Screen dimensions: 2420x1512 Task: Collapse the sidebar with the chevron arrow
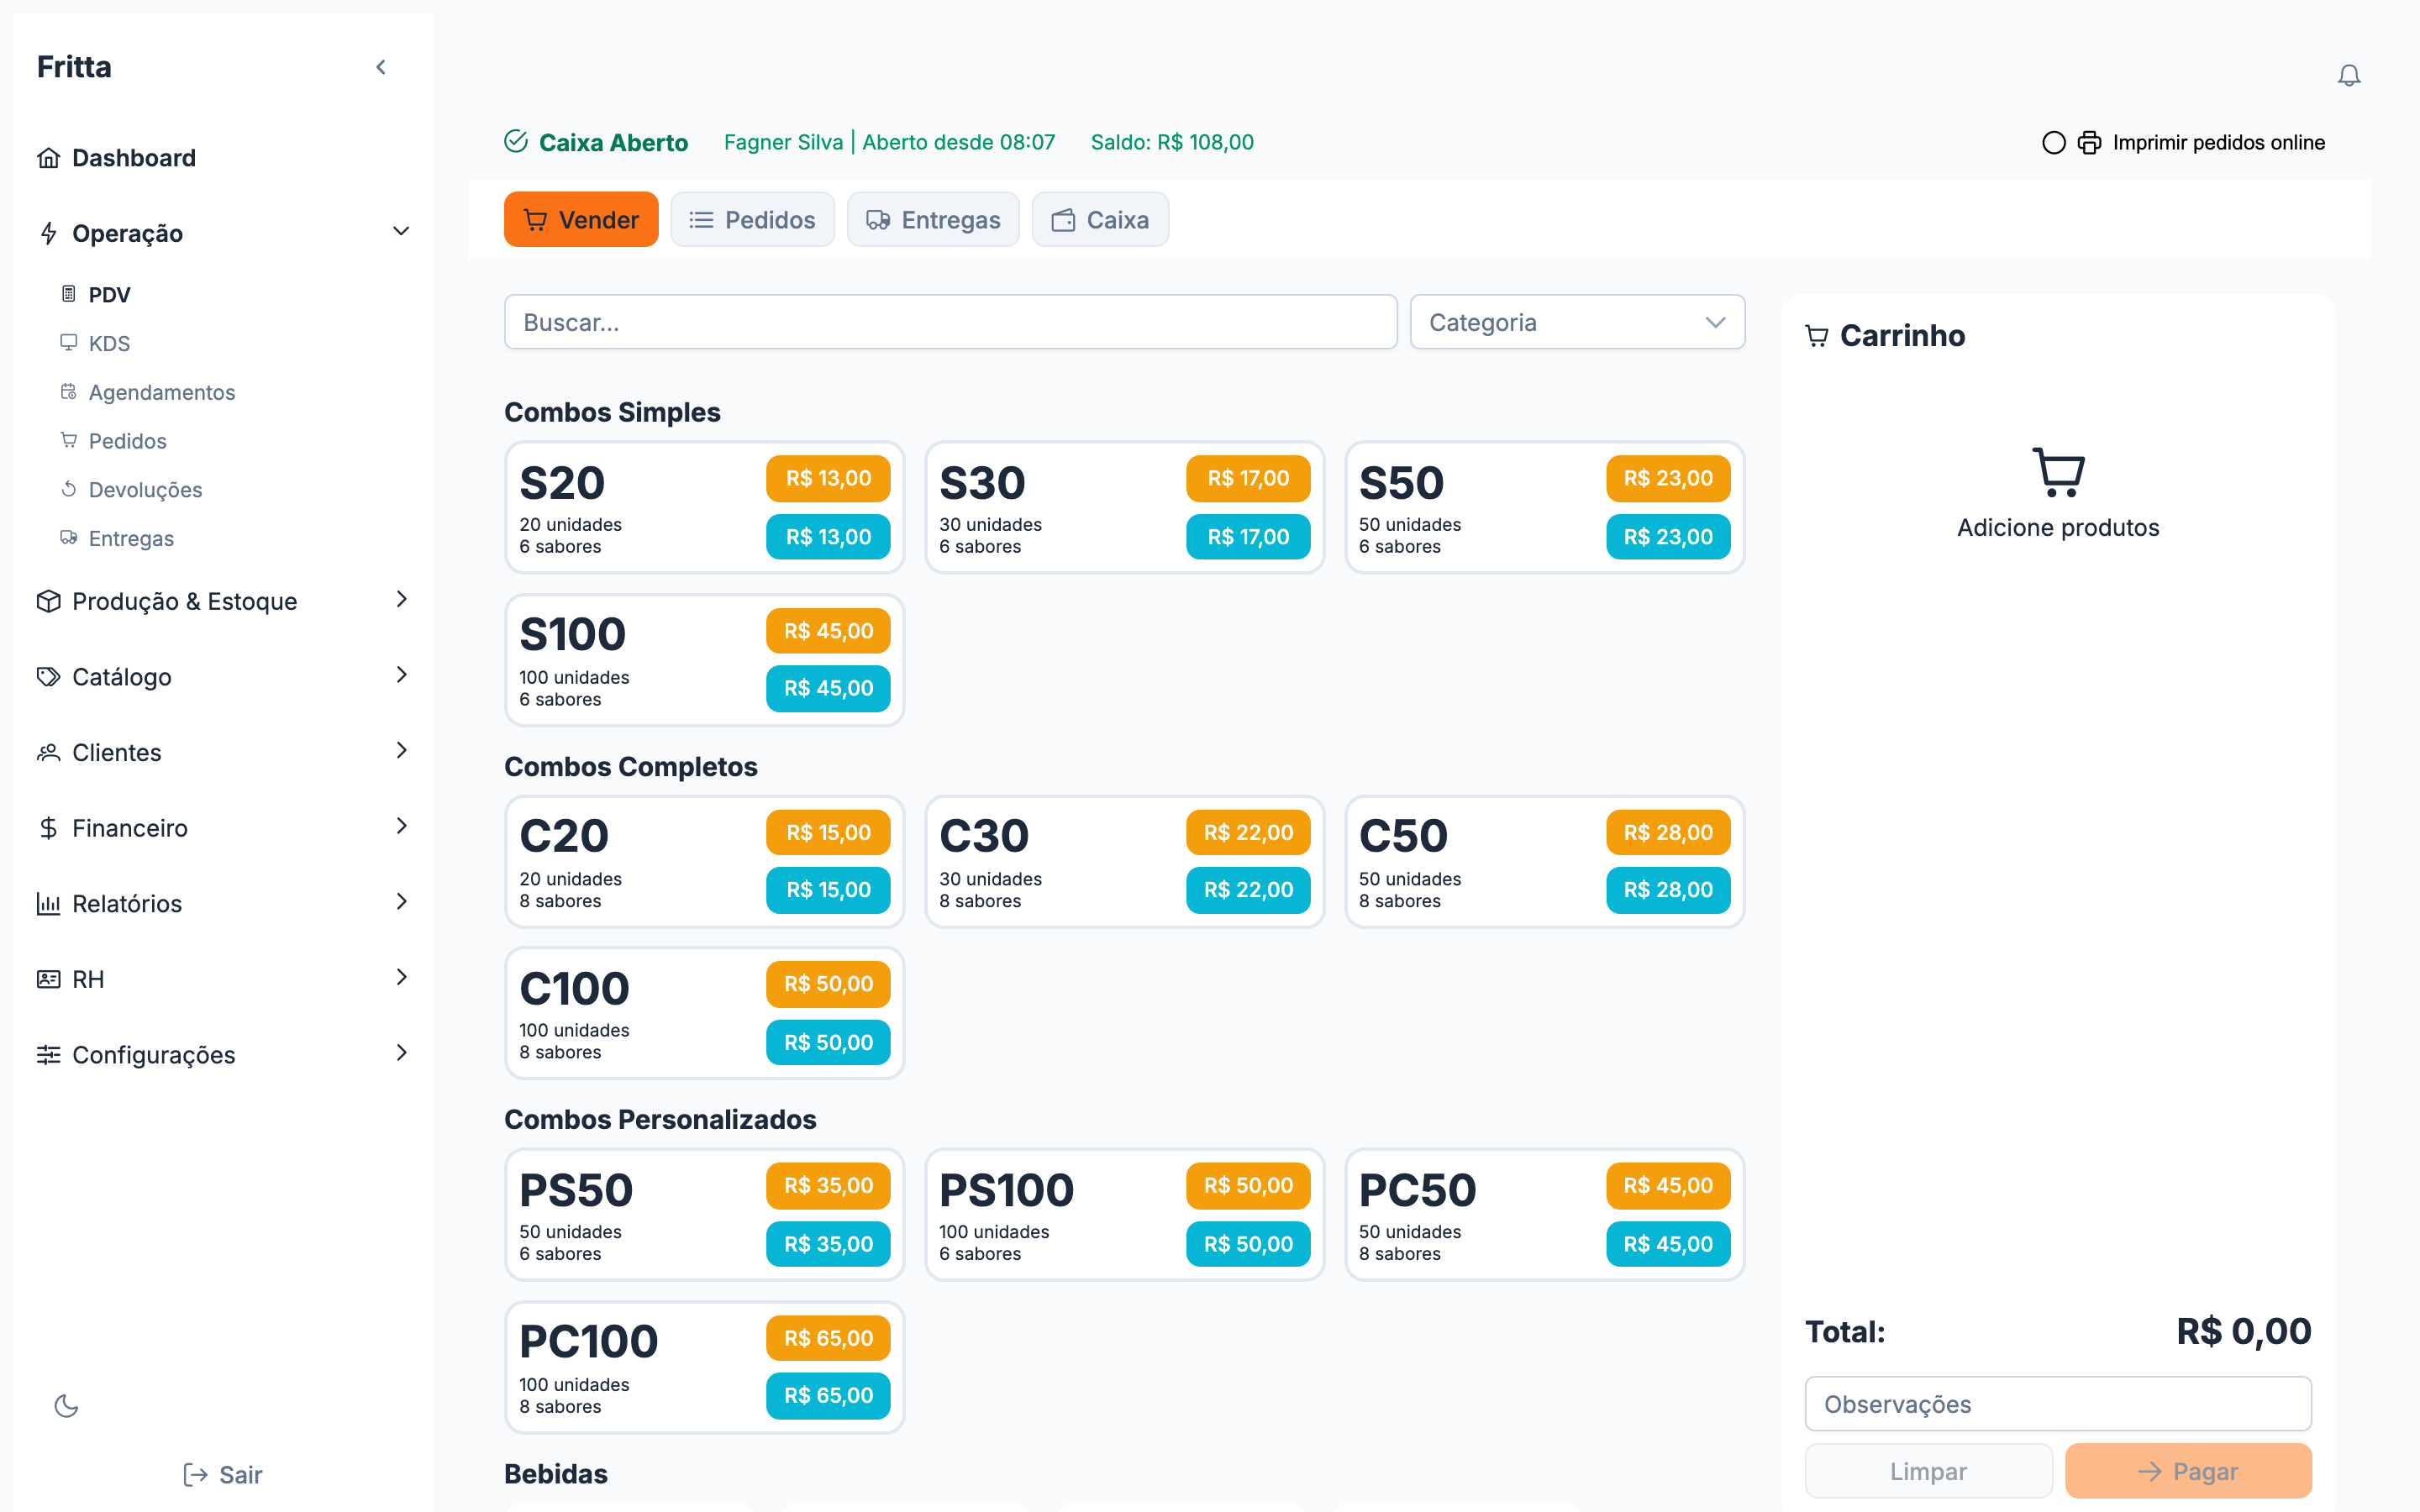pos(381,67)
